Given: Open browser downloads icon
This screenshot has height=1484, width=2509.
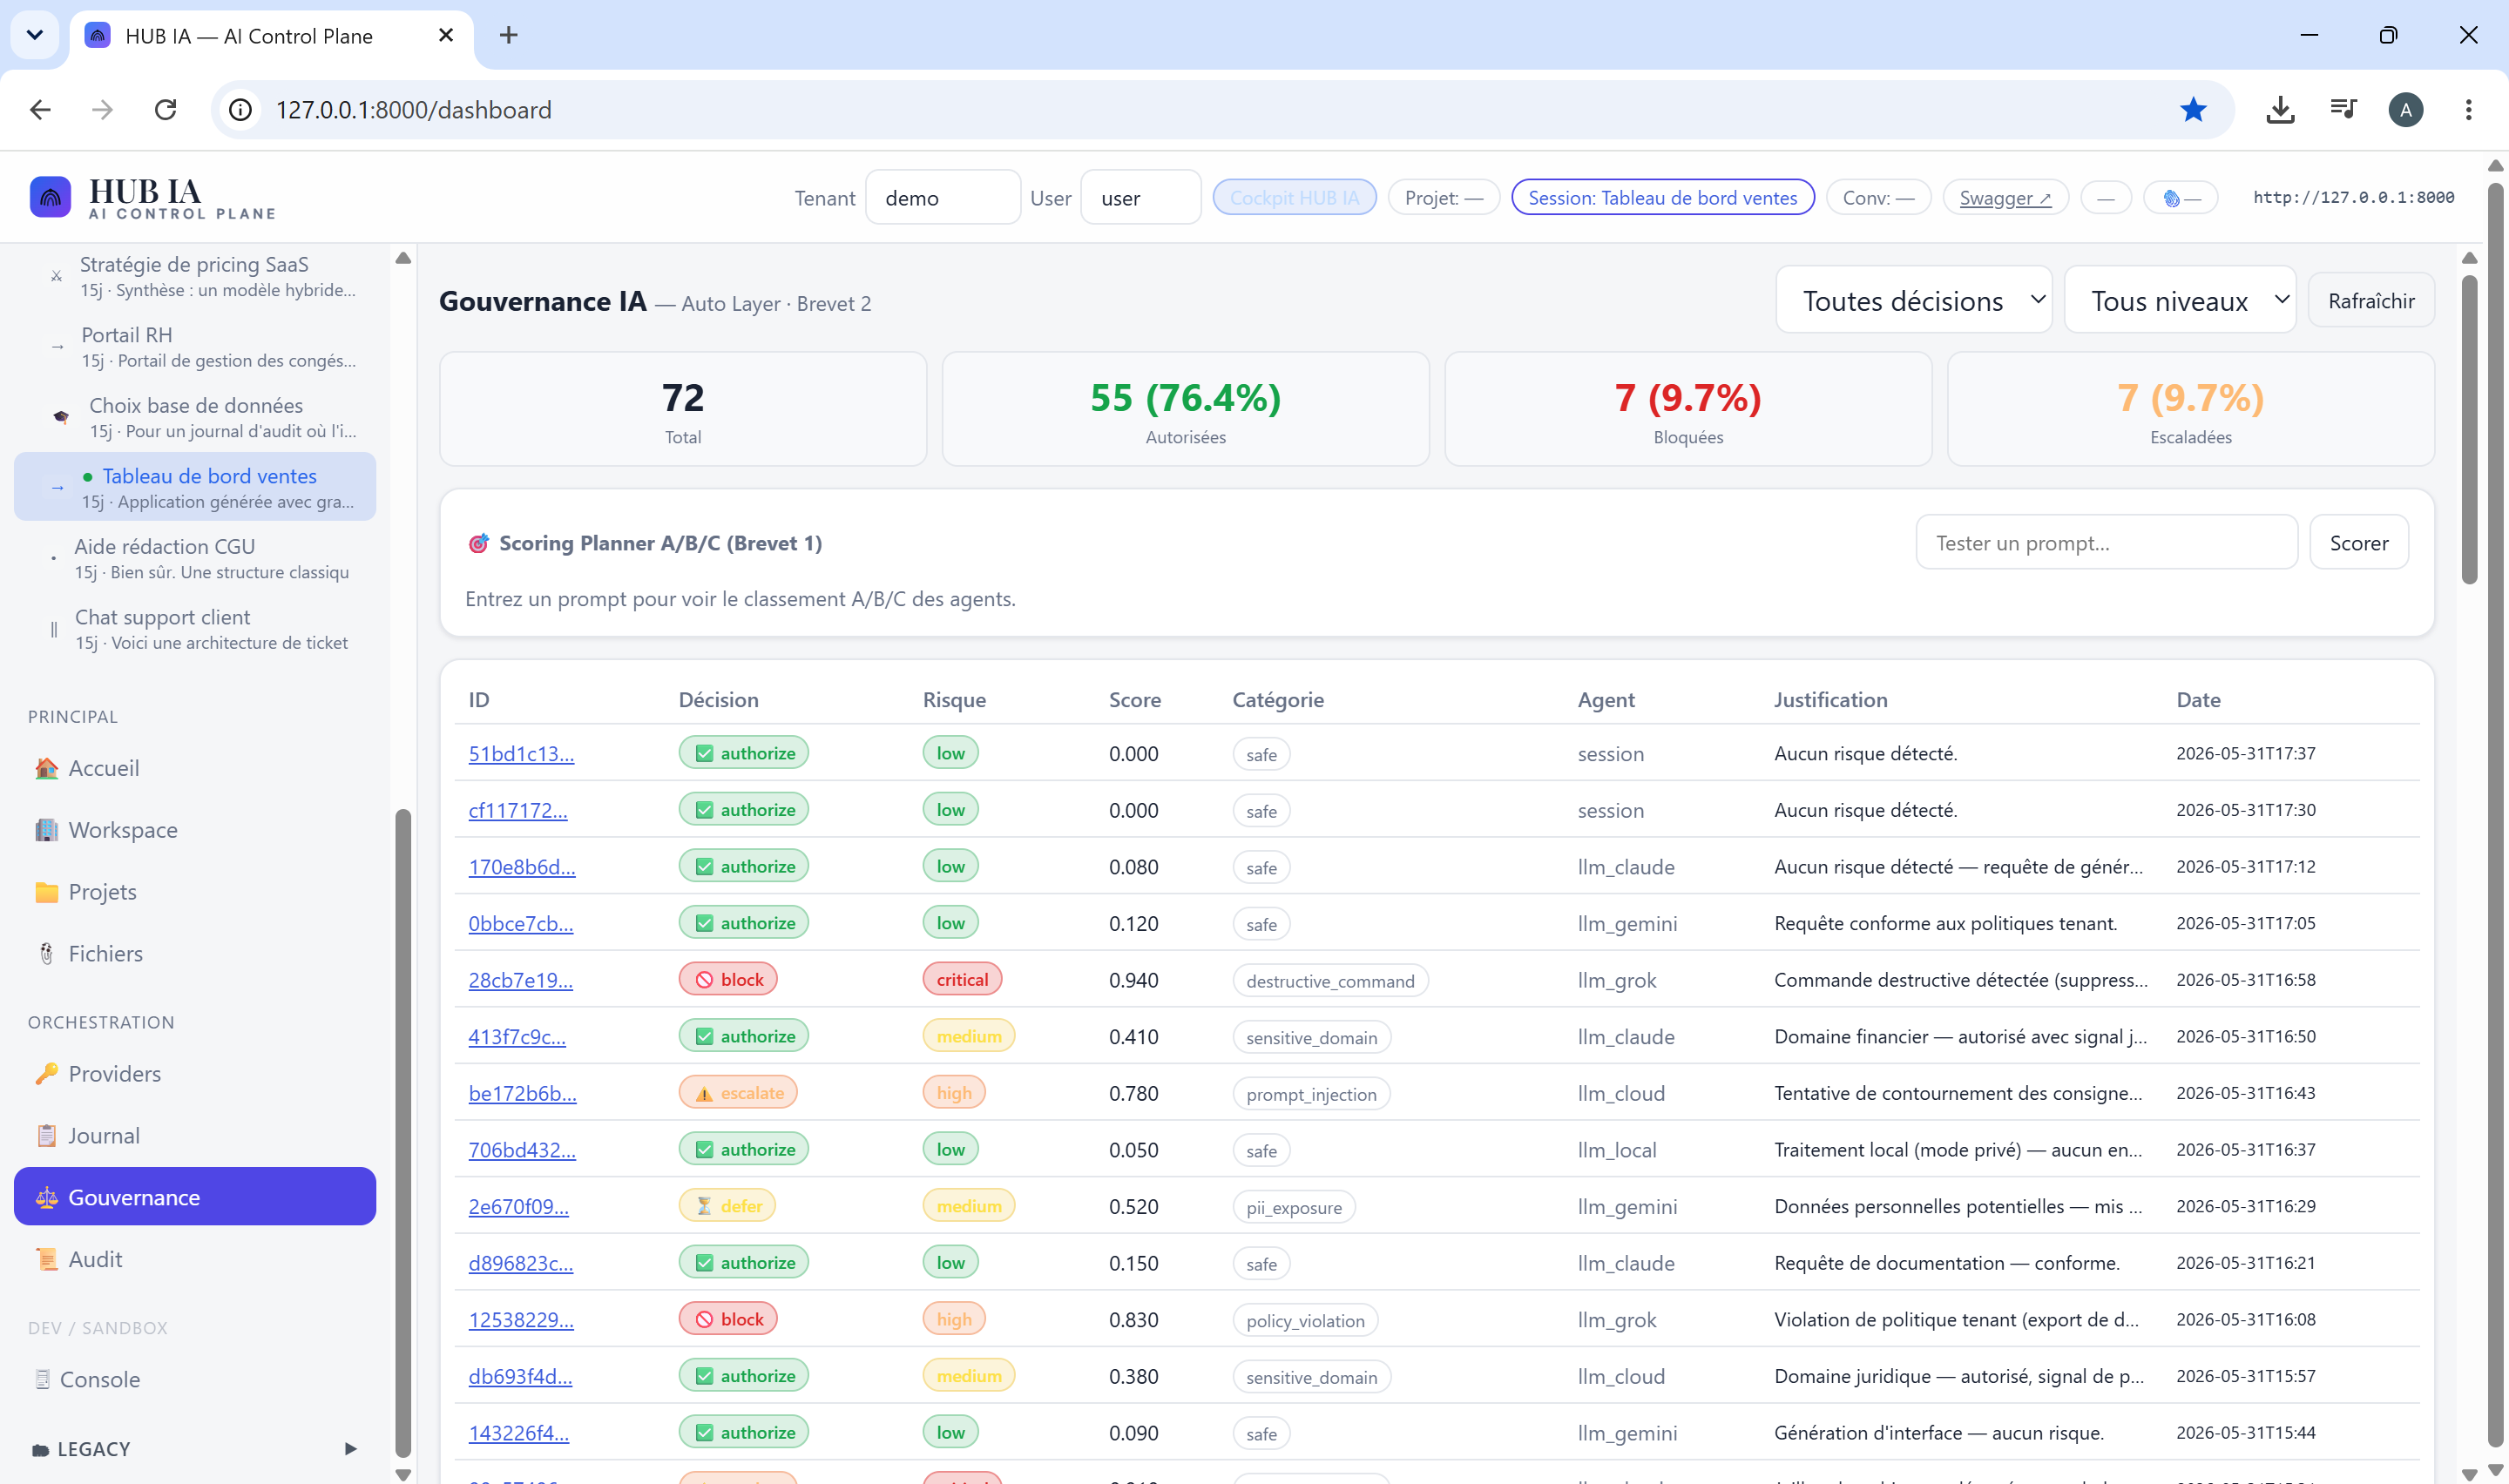Looking at the screenshot, I should pyautogui.click(x=2279, y=110).
